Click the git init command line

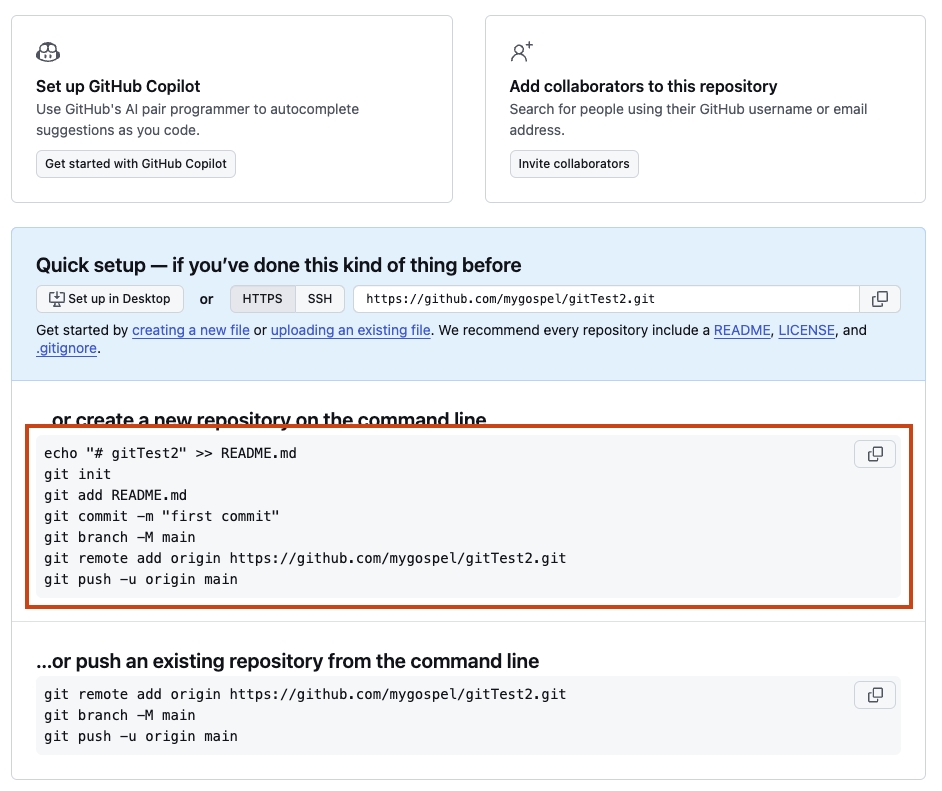tap(78, 474)
